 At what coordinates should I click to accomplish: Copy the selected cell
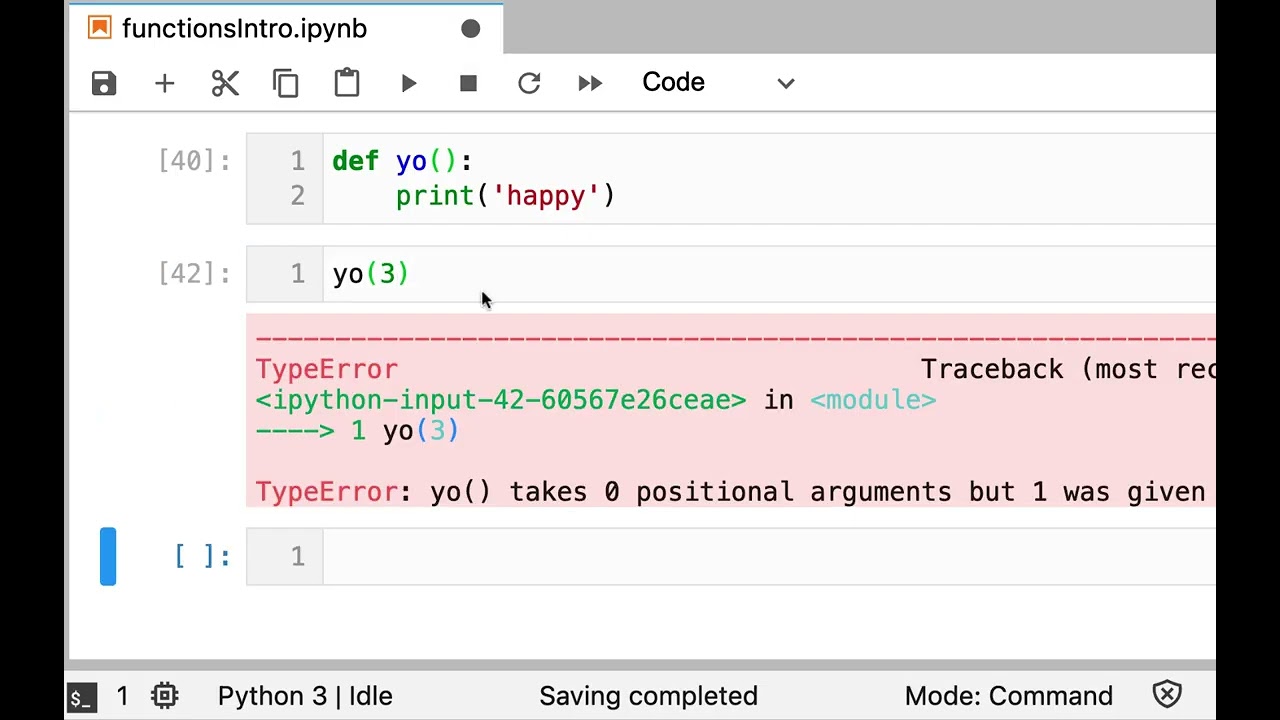point(286,83)
